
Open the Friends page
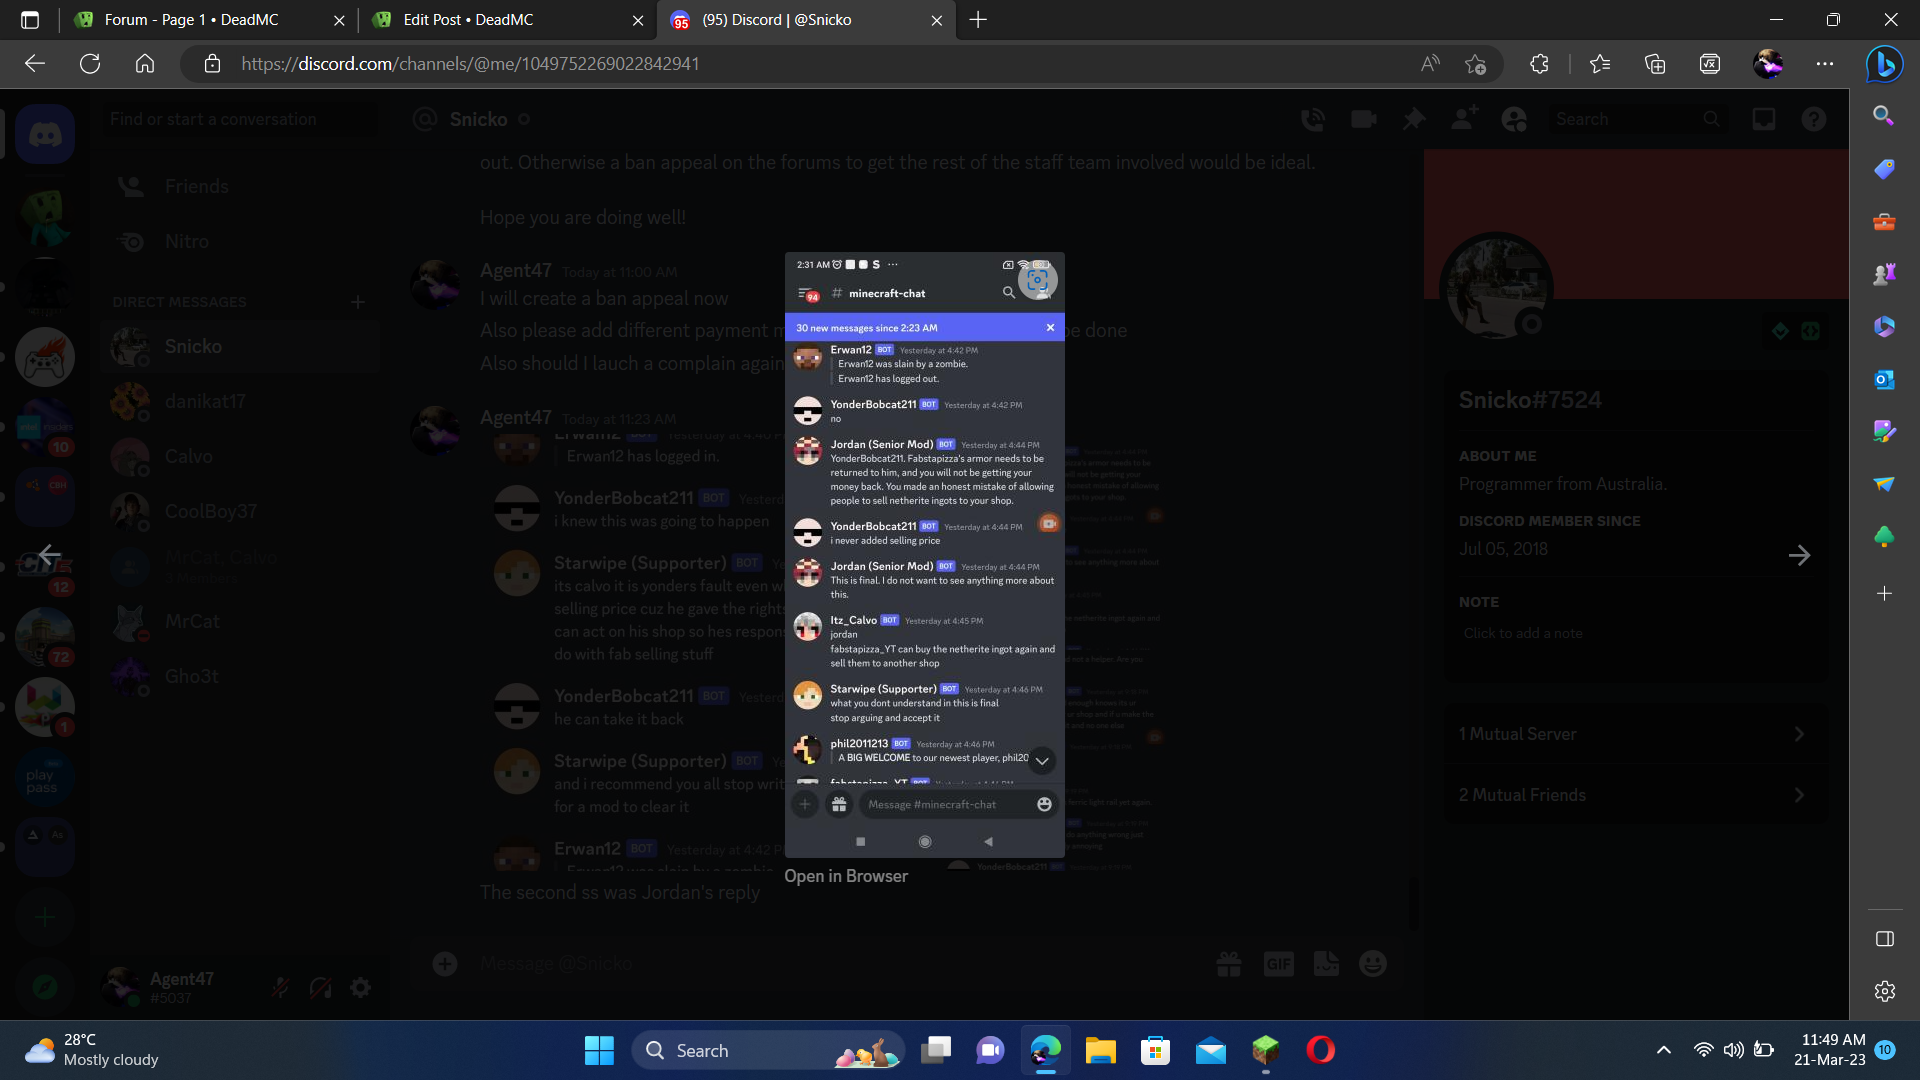[240, 187]
